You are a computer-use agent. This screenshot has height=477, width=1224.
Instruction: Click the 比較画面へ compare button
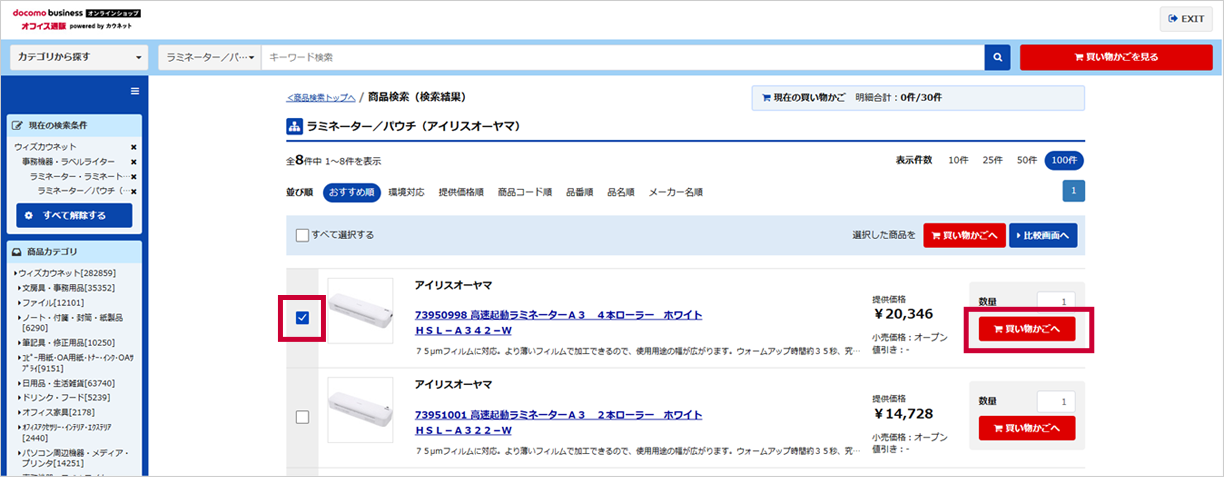(x=1043, y=236)
